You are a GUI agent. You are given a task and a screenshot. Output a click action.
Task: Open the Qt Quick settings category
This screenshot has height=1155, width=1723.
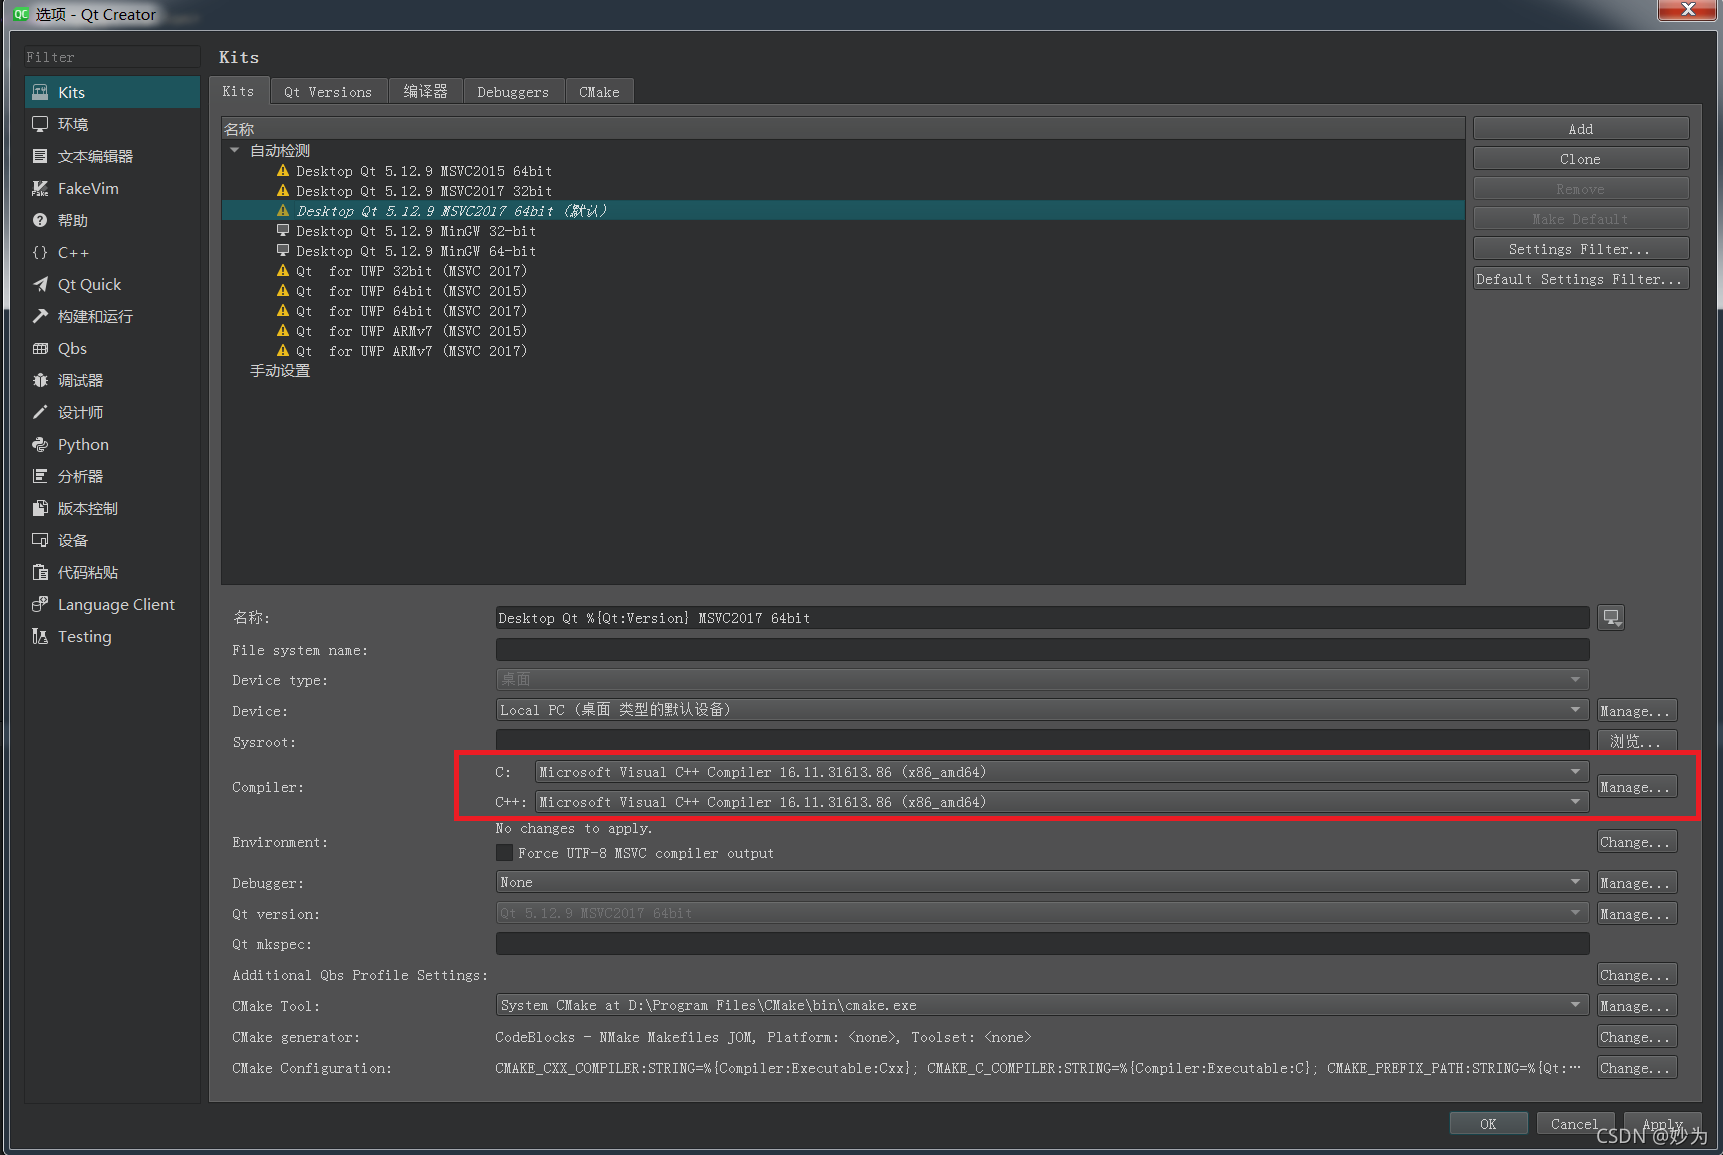(112, 284)
